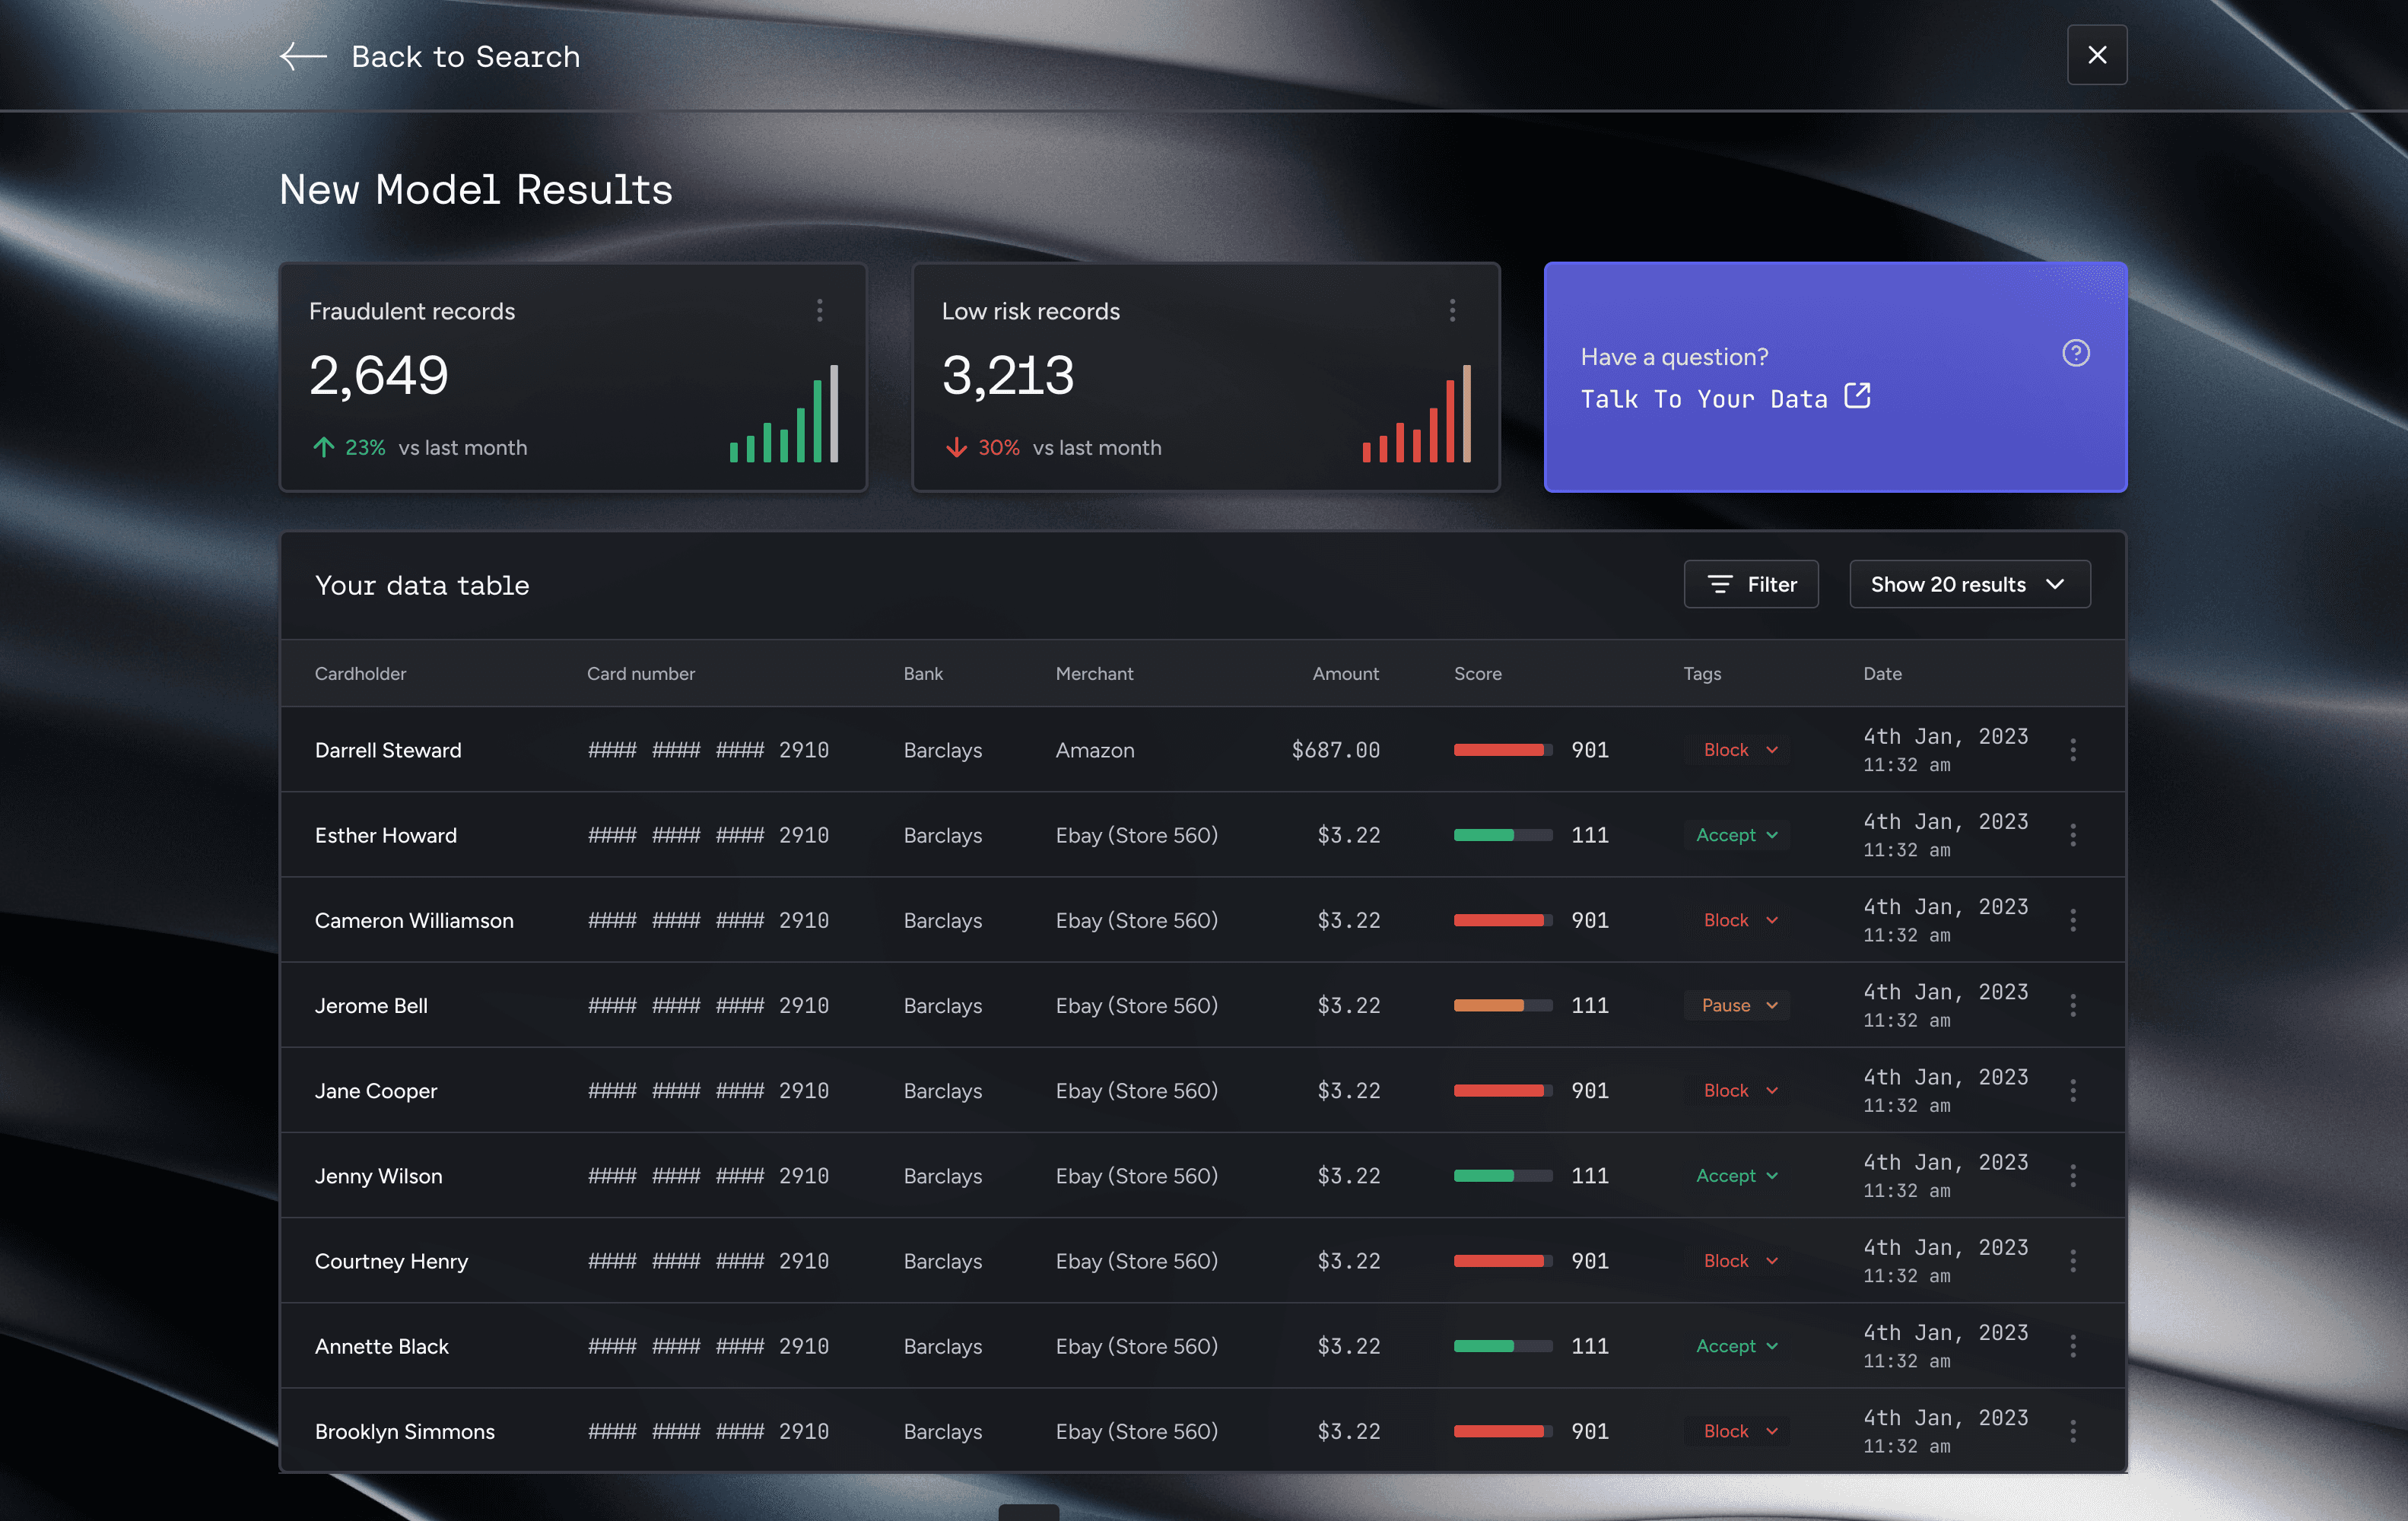Open row actions for Darrell Steward

pyautogui.click(x=2072, y=750)
